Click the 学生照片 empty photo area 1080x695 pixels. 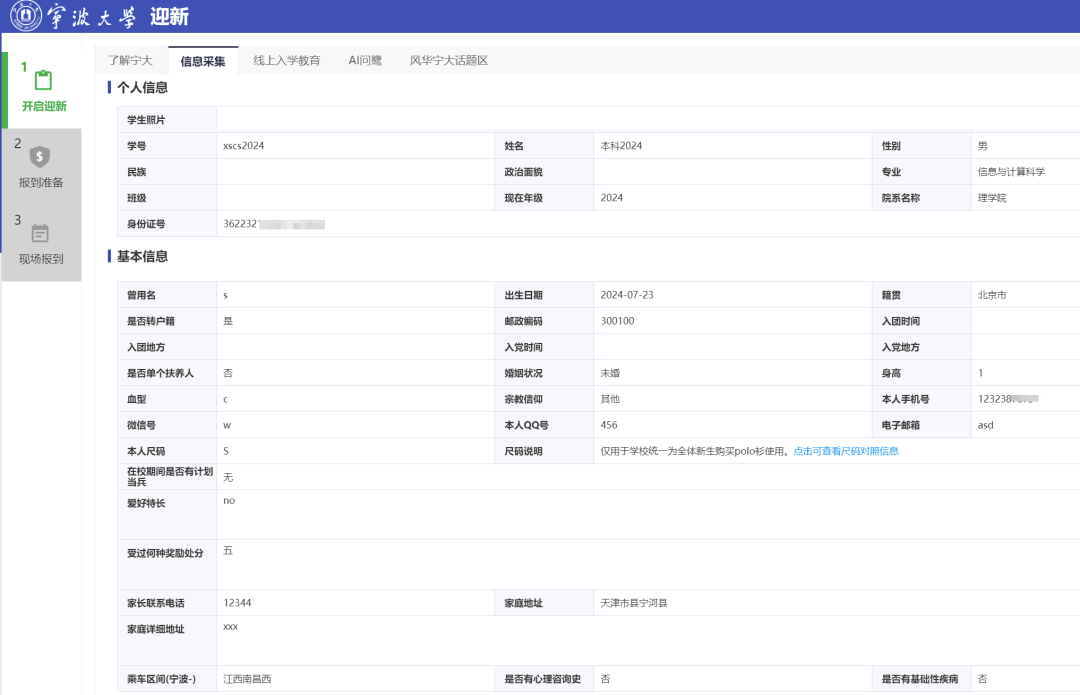tap(648, 120)
